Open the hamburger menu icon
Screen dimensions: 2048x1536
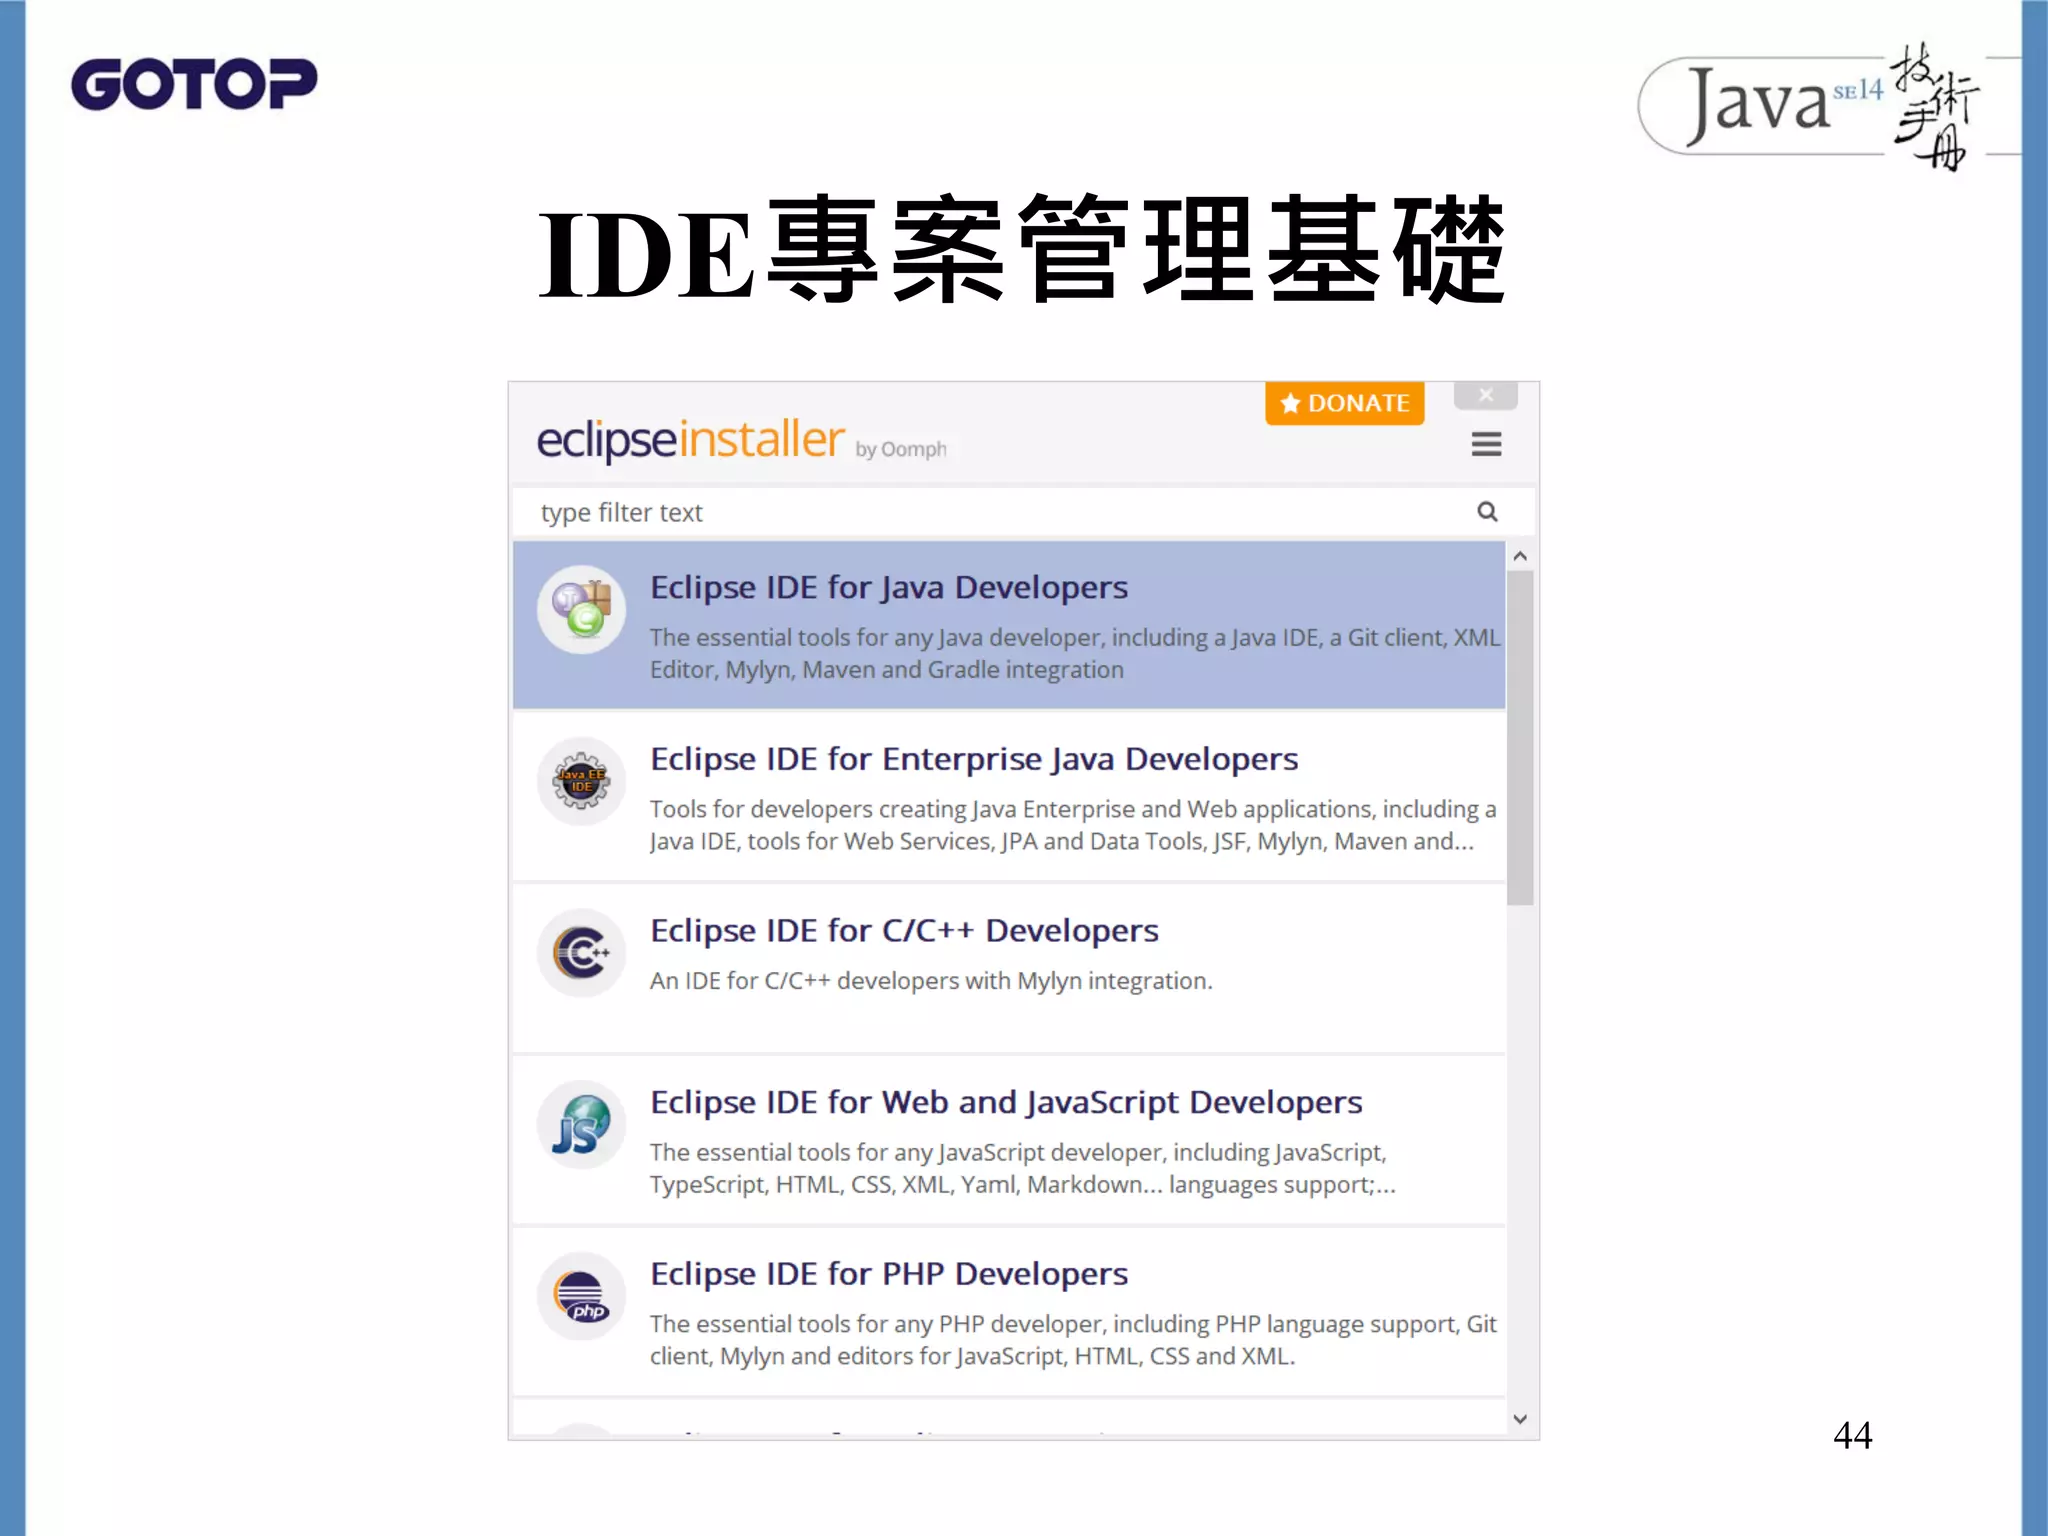click(1486, 444)
